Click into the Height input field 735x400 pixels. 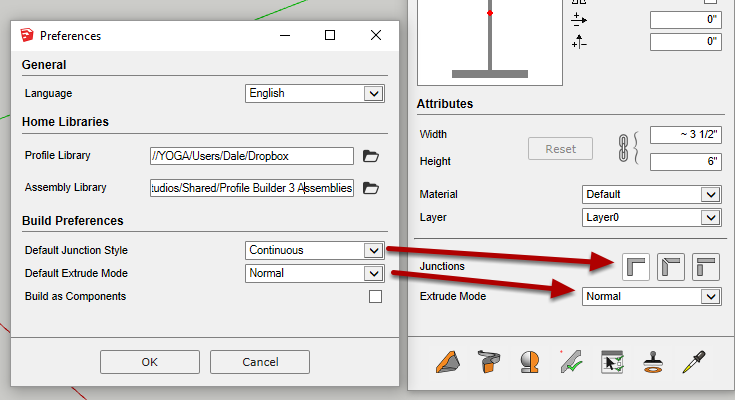685,162
